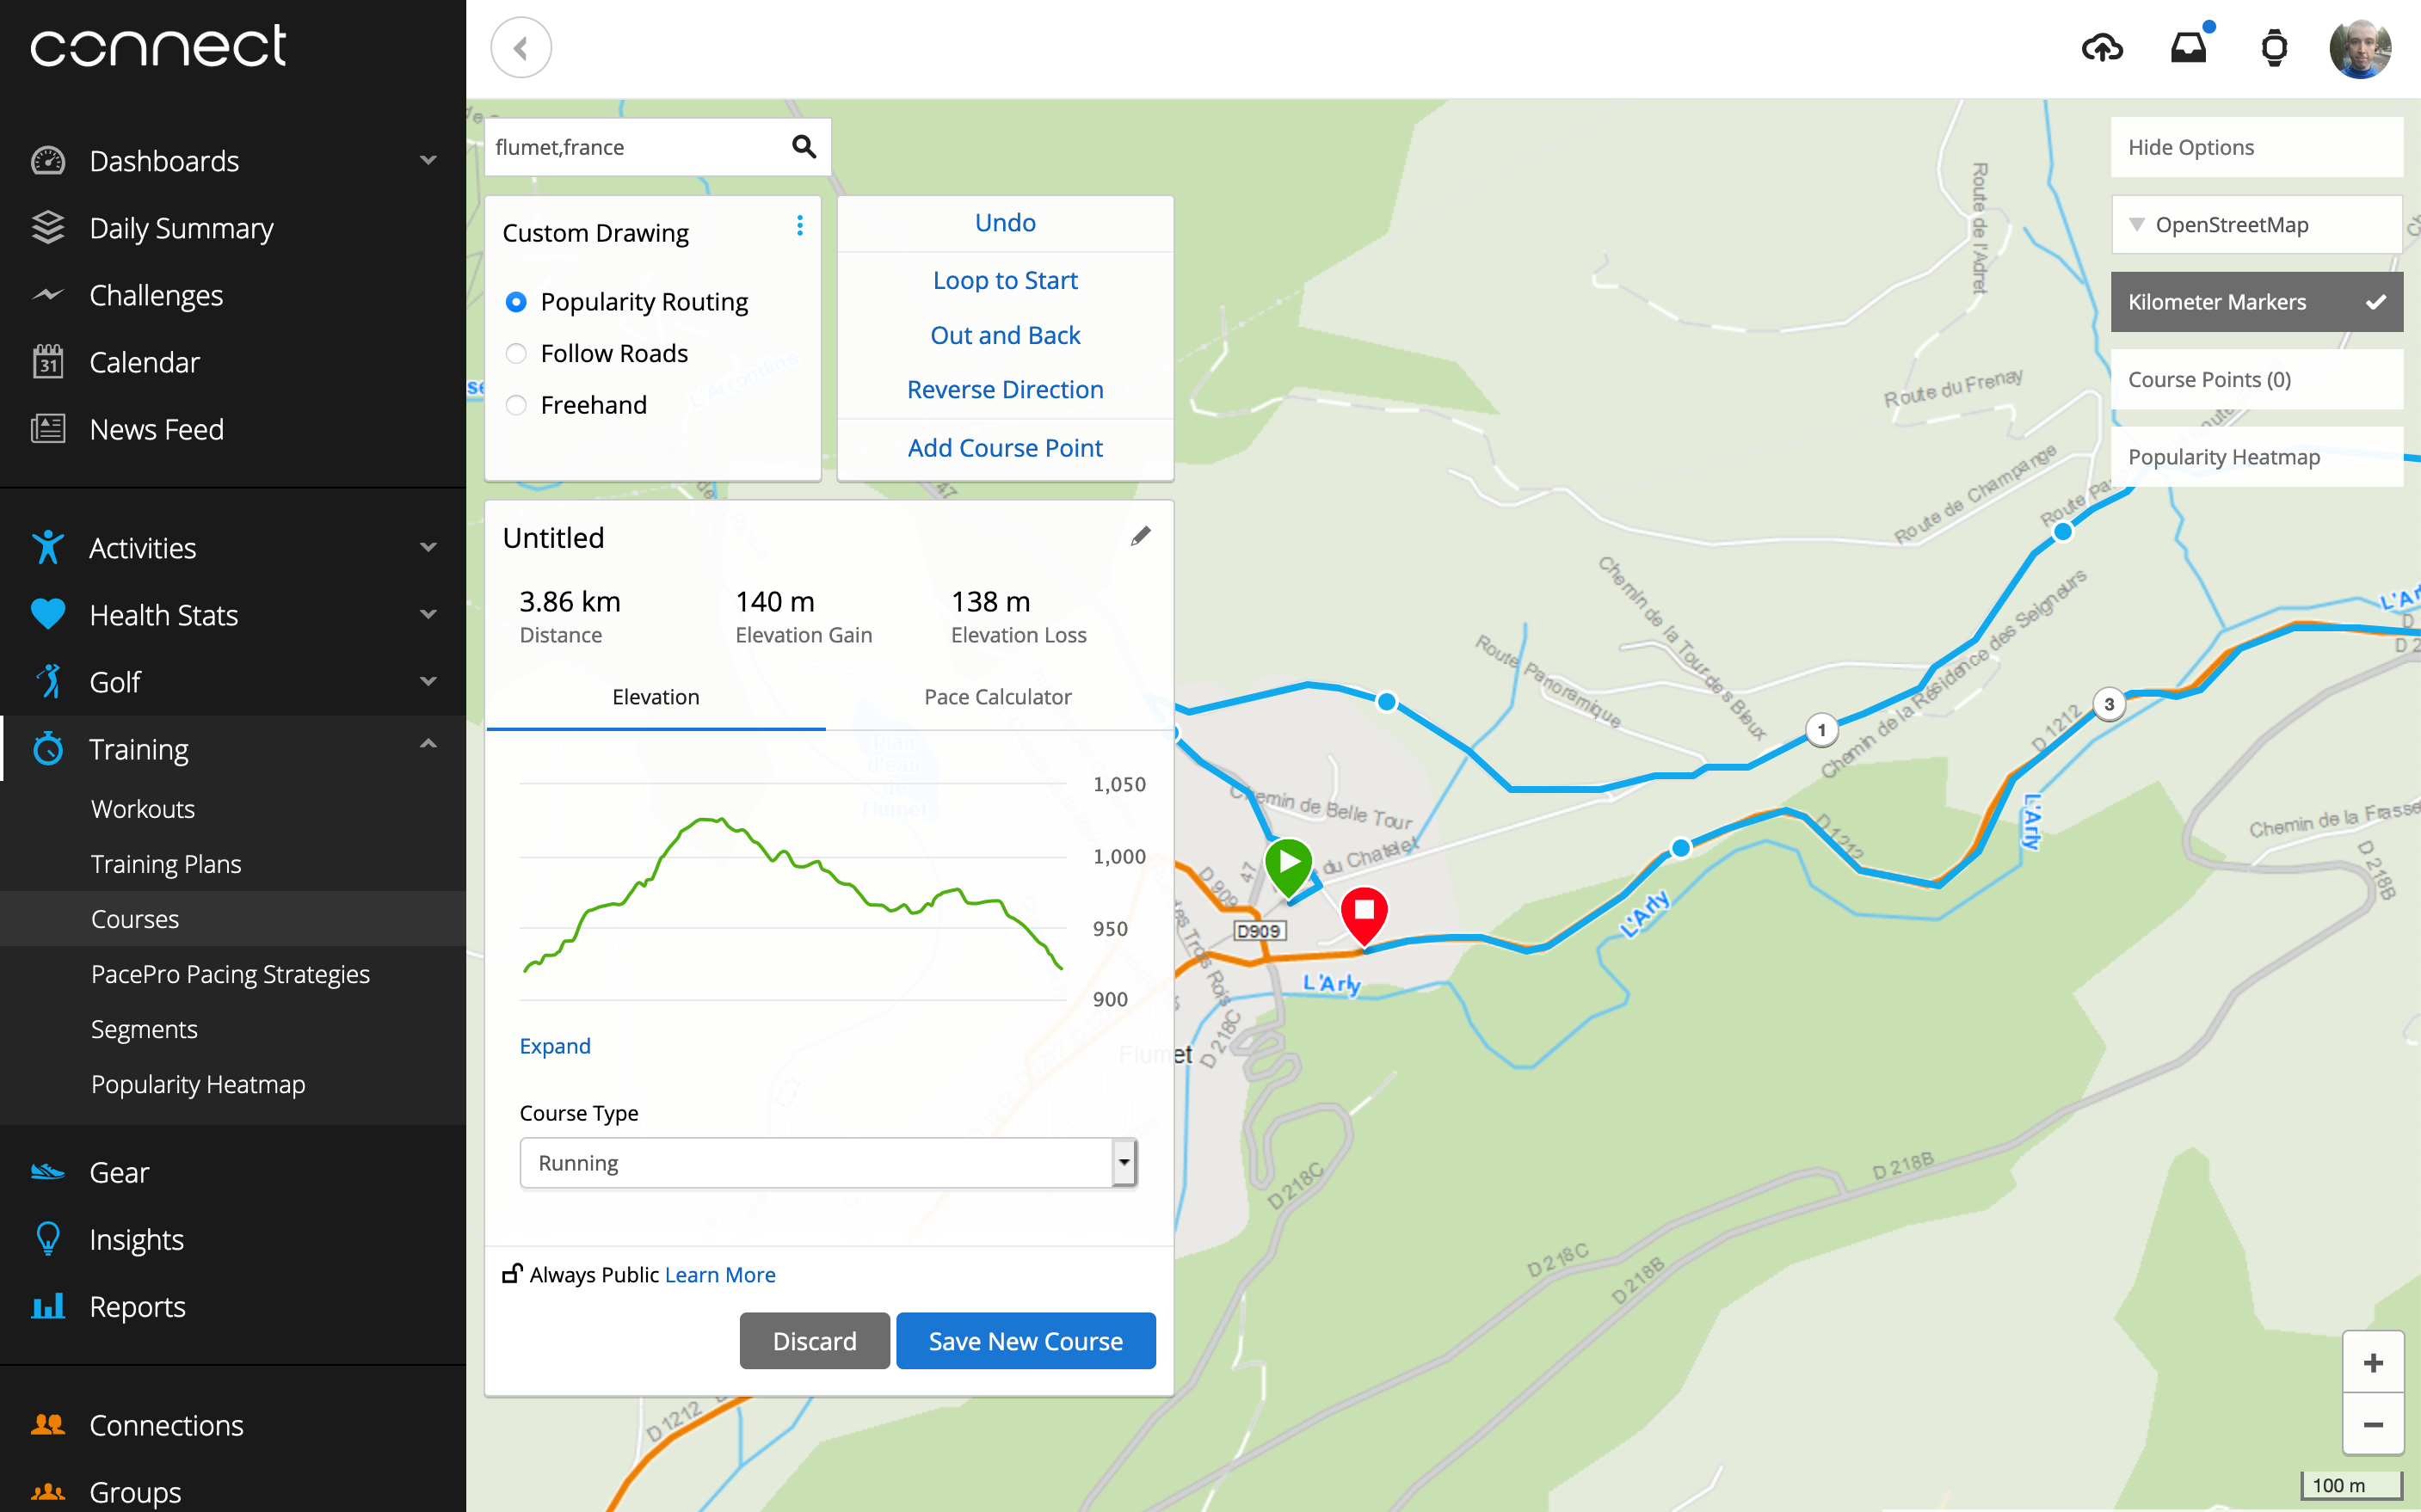The height and width of the screenshot is (1512, 2421).
Task: Open Custom Drawing three-dot menu
Action: click(x=799, y=226)
